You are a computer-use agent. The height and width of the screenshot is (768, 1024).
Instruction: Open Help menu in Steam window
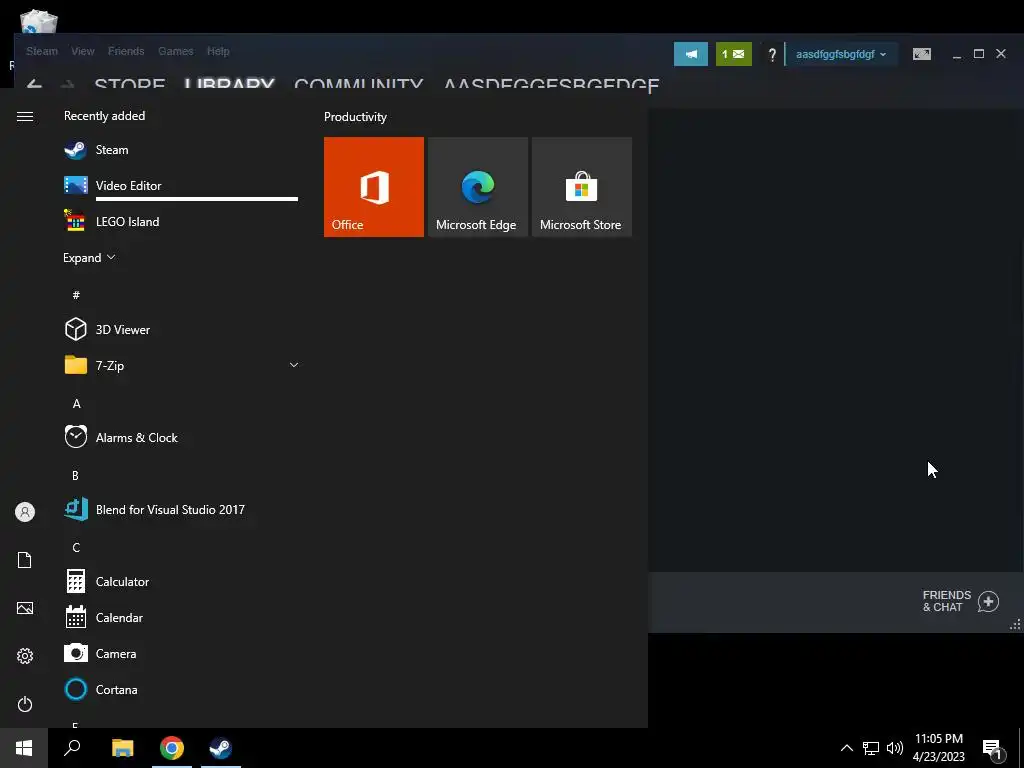pos(218,51)
